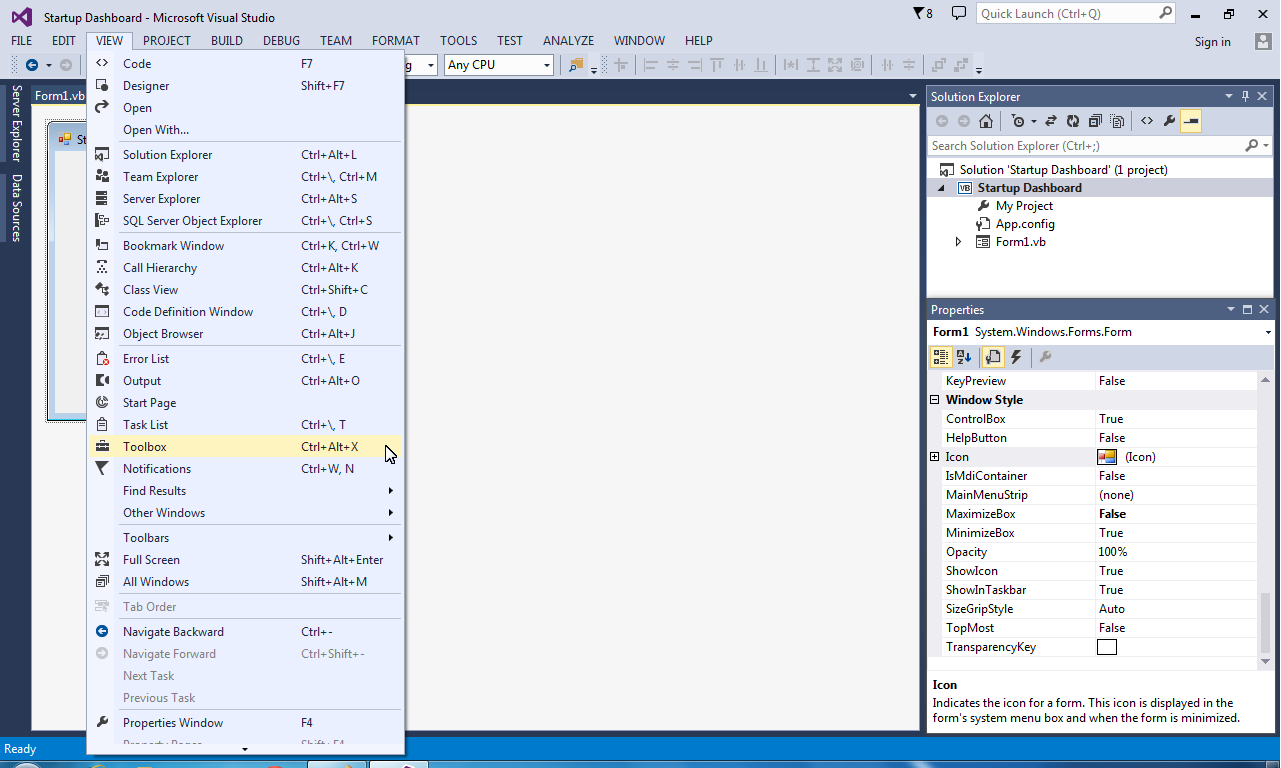
Task: Open the Toolbars submenu in View menu
Action: click(246, 538)
